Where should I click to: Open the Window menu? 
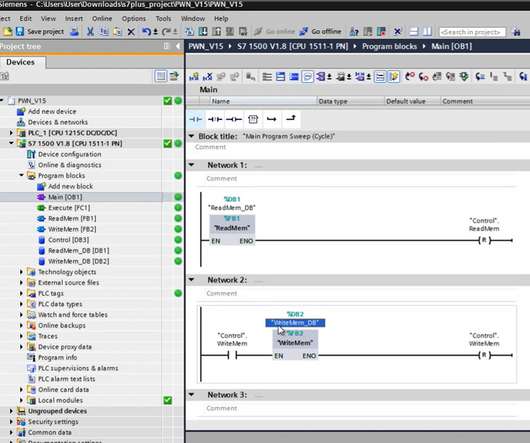click(x=193, y=19)
